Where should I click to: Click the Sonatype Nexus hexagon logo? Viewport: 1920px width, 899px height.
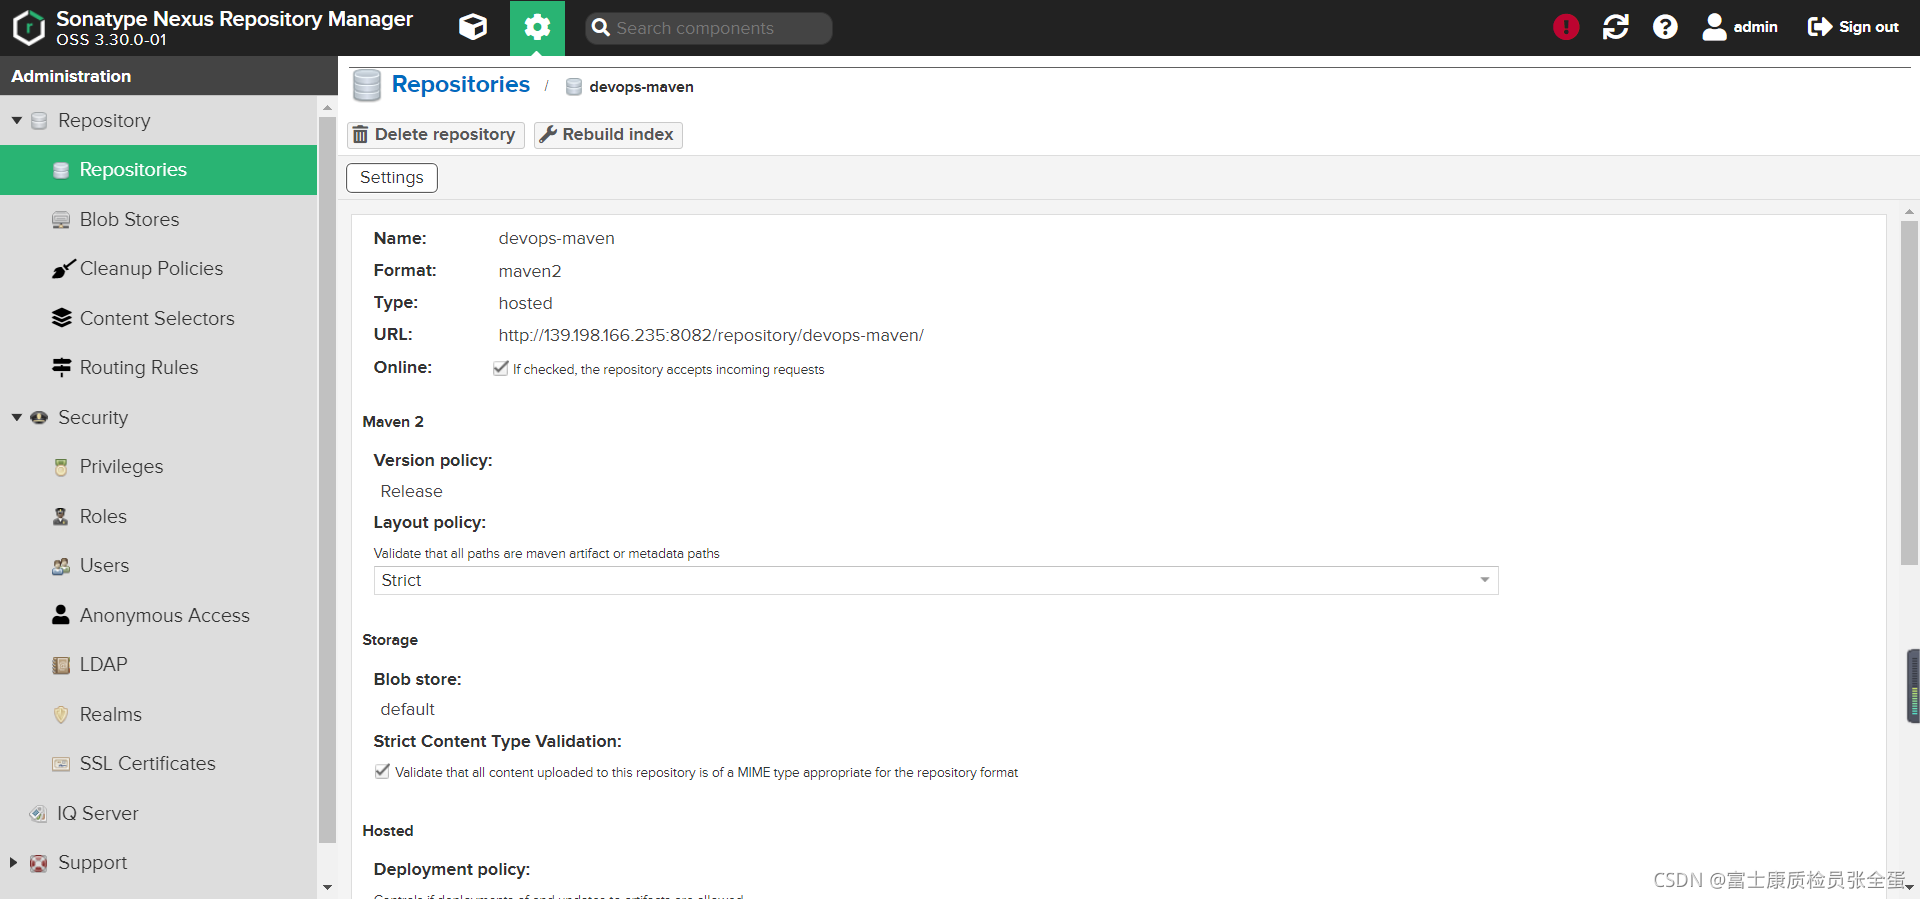pyautogui.click(x=28, y=28)
